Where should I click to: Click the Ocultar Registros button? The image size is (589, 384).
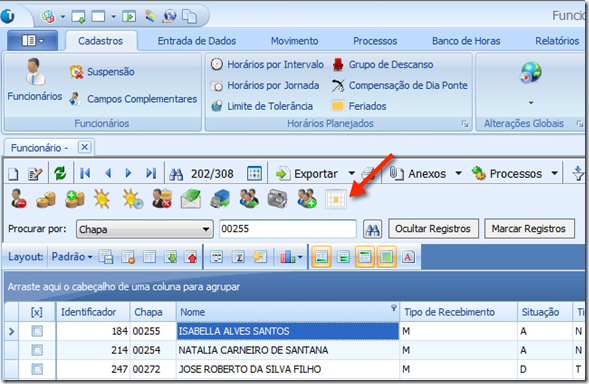[x=433, y=229]
